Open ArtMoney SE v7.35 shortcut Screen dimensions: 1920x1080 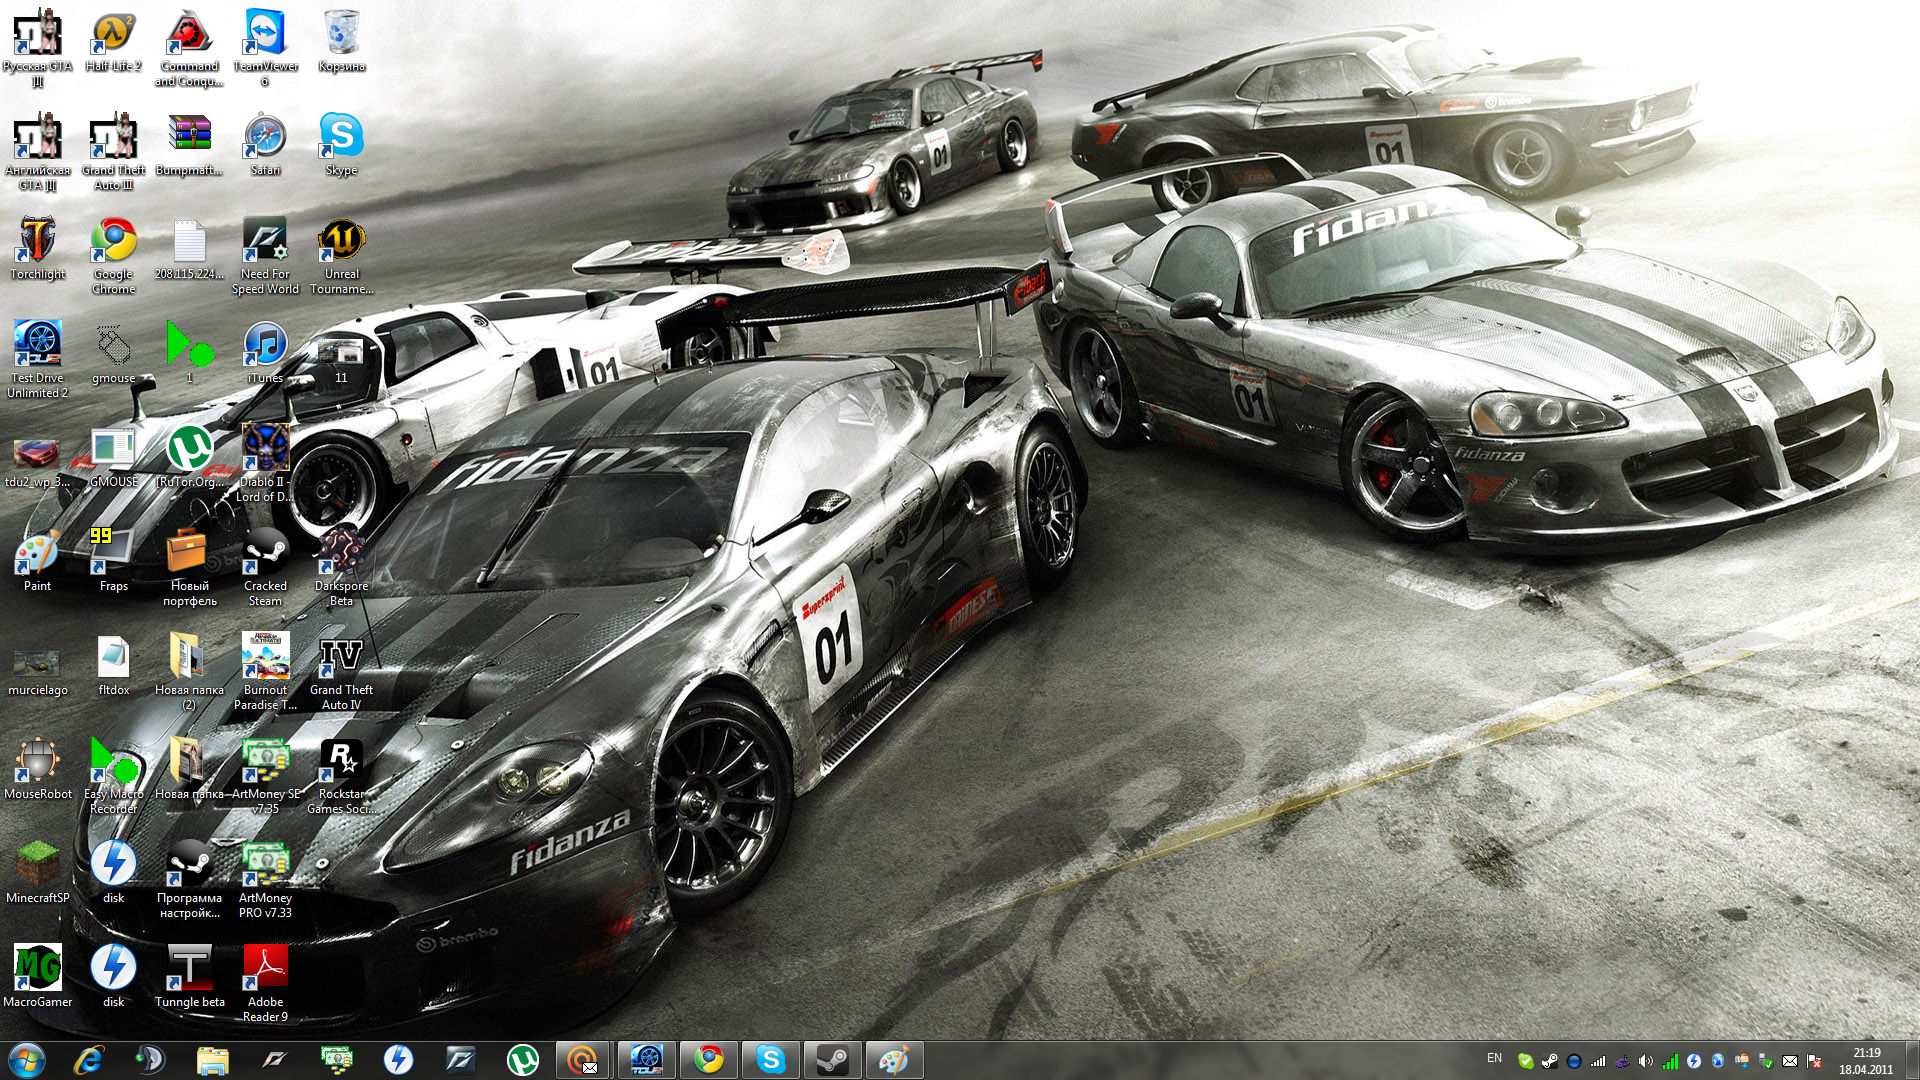[265, 777]
